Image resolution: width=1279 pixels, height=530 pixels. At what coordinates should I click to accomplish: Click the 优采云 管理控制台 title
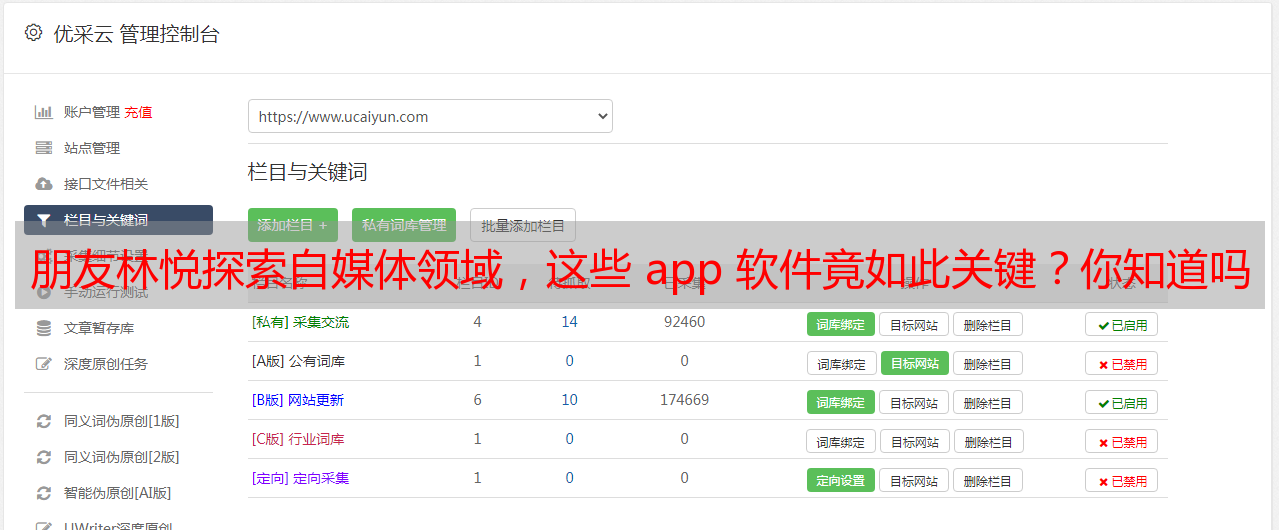[x=136, y=34]
